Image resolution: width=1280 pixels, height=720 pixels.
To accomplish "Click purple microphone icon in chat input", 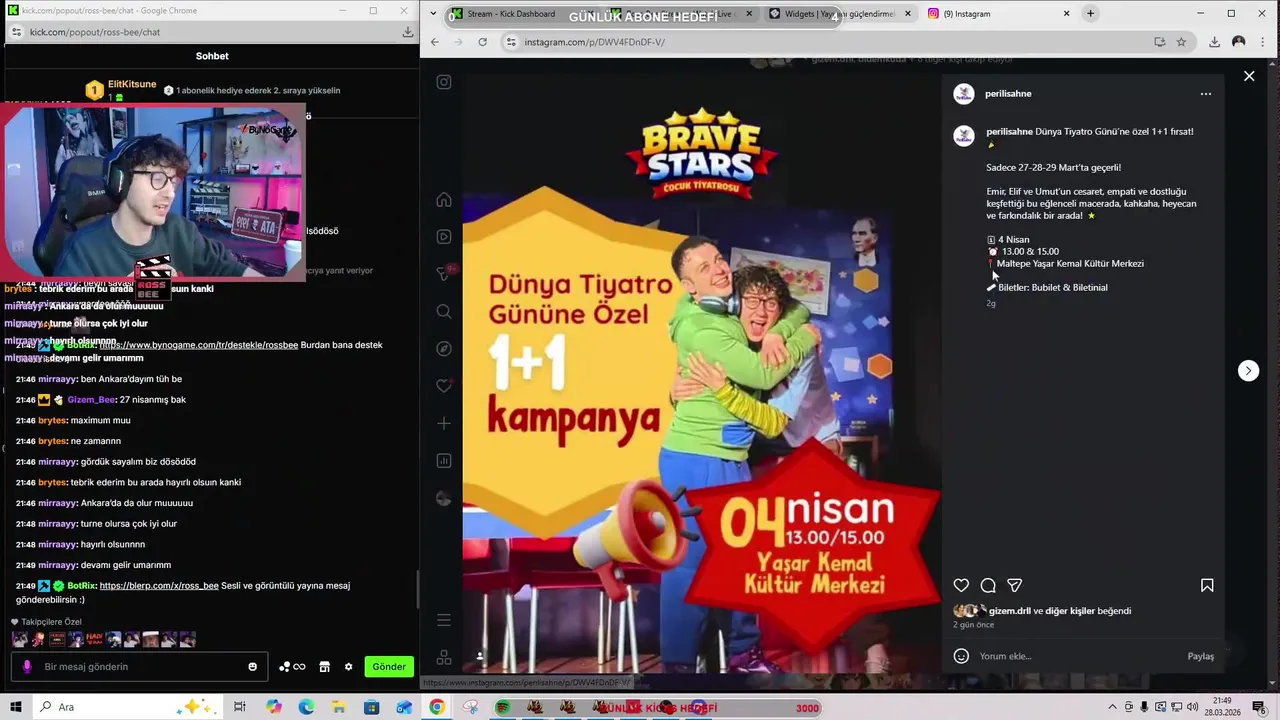I will tap(27, 667).
